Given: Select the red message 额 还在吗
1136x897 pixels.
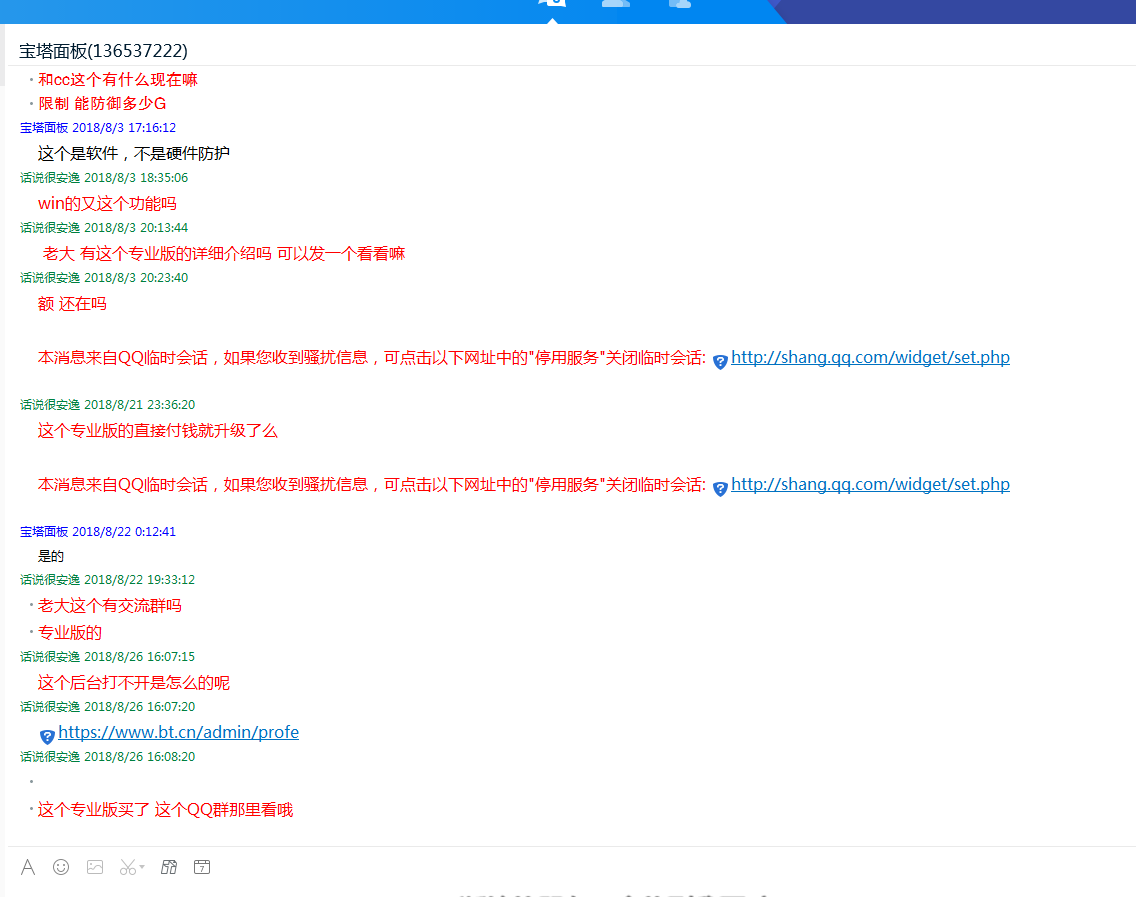Looking at the screenshot, I should tap(72, 303).
